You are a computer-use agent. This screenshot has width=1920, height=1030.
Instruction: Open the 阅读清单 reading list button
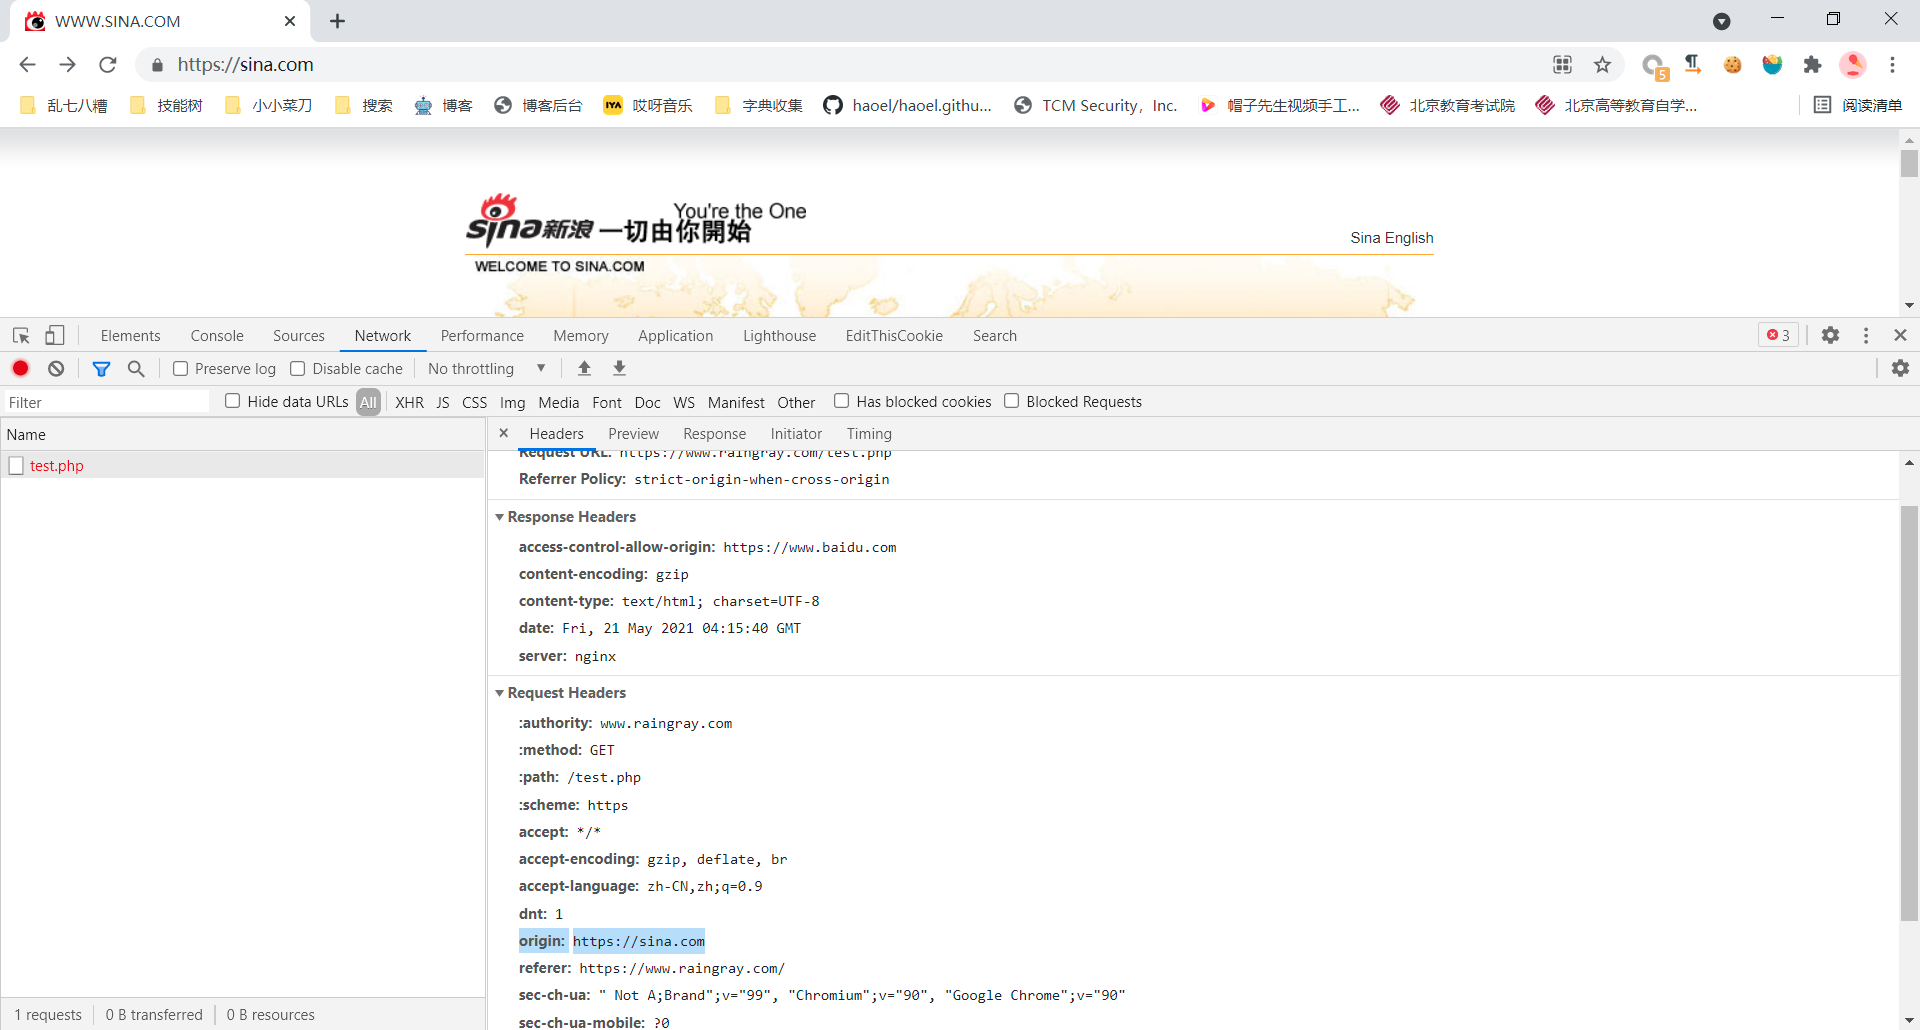coord(1858,105)
